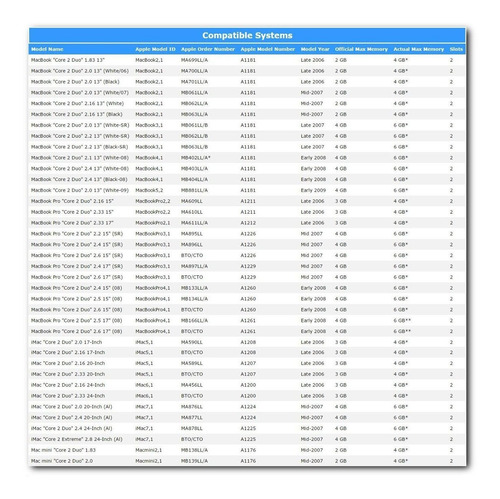Select iMac "Core 2 Duo" 2.4 20-Inch (Al)
Image resolution: width=500 pixels, height=499 pixels.
[72, 417]
